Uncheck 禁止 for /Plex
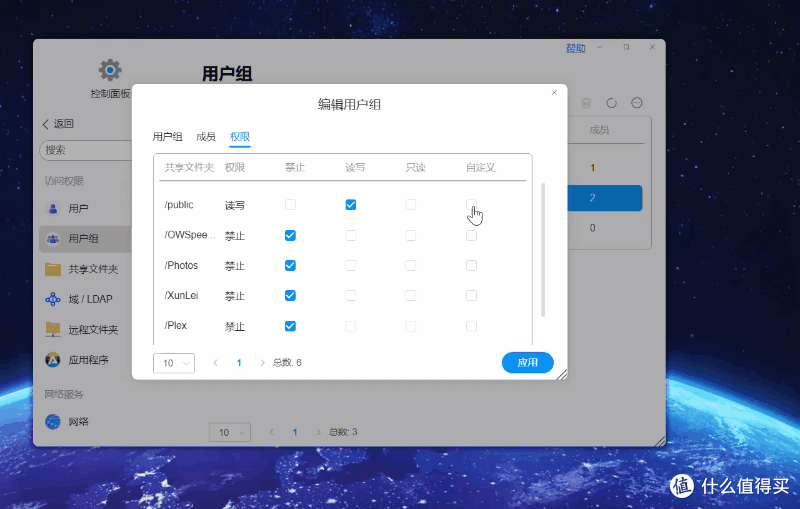The width and height of the screenshot is (800, 509). (290, 326)
